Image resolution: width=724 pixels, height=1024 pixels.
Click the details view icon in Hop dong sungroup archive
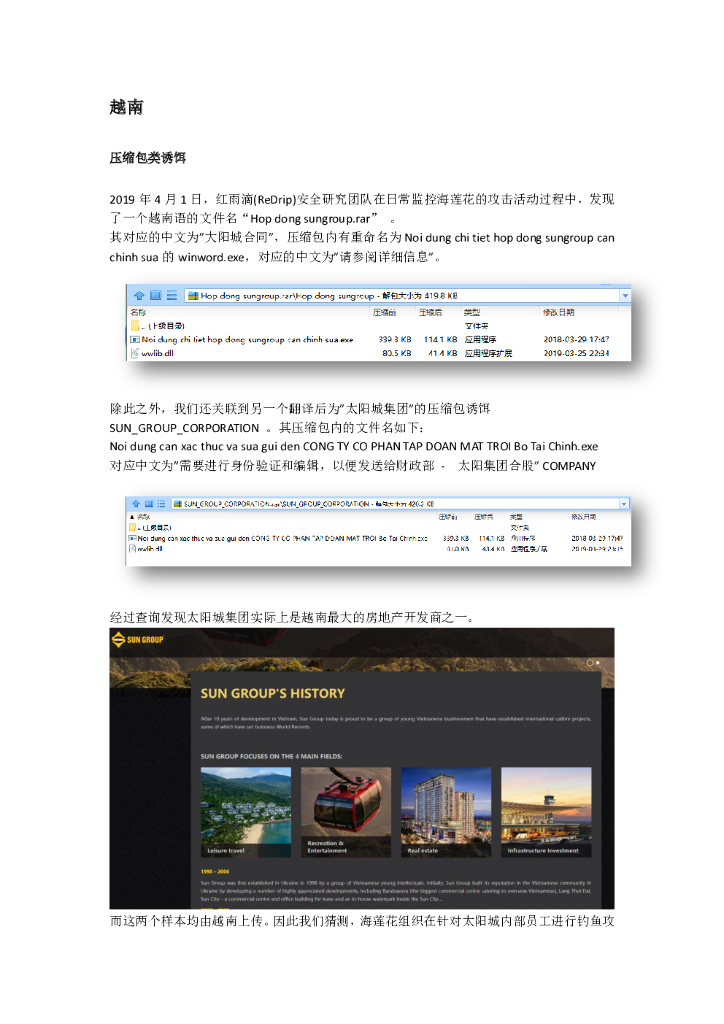[x=155, y=295]
